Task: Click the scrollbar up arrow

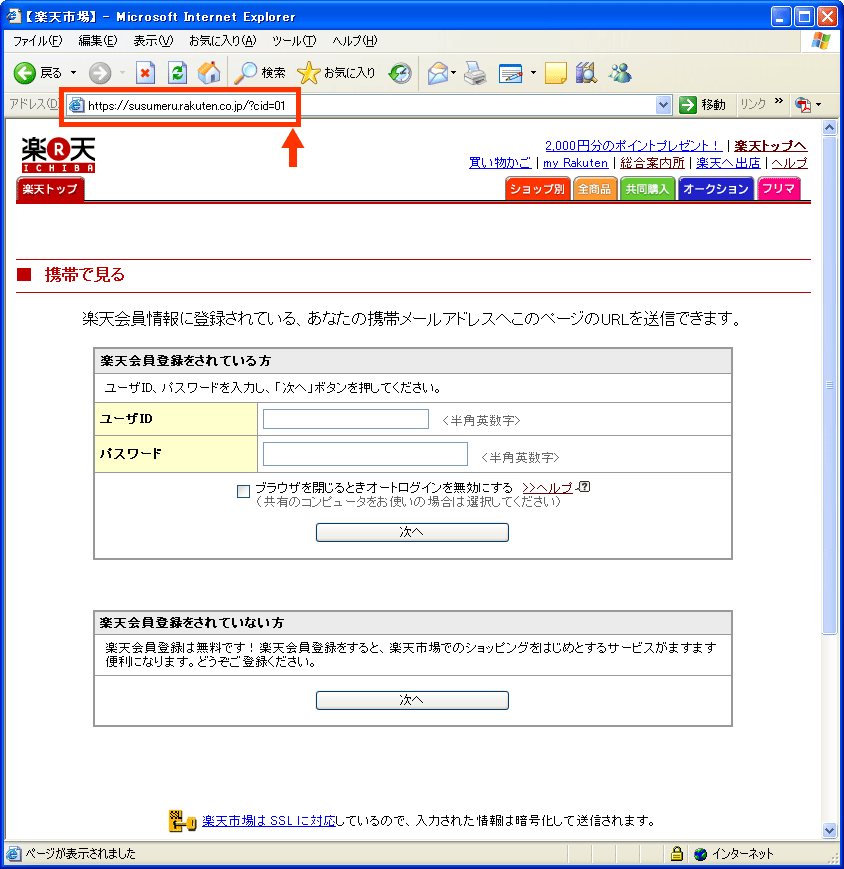Action: click(x=830, y=127)
